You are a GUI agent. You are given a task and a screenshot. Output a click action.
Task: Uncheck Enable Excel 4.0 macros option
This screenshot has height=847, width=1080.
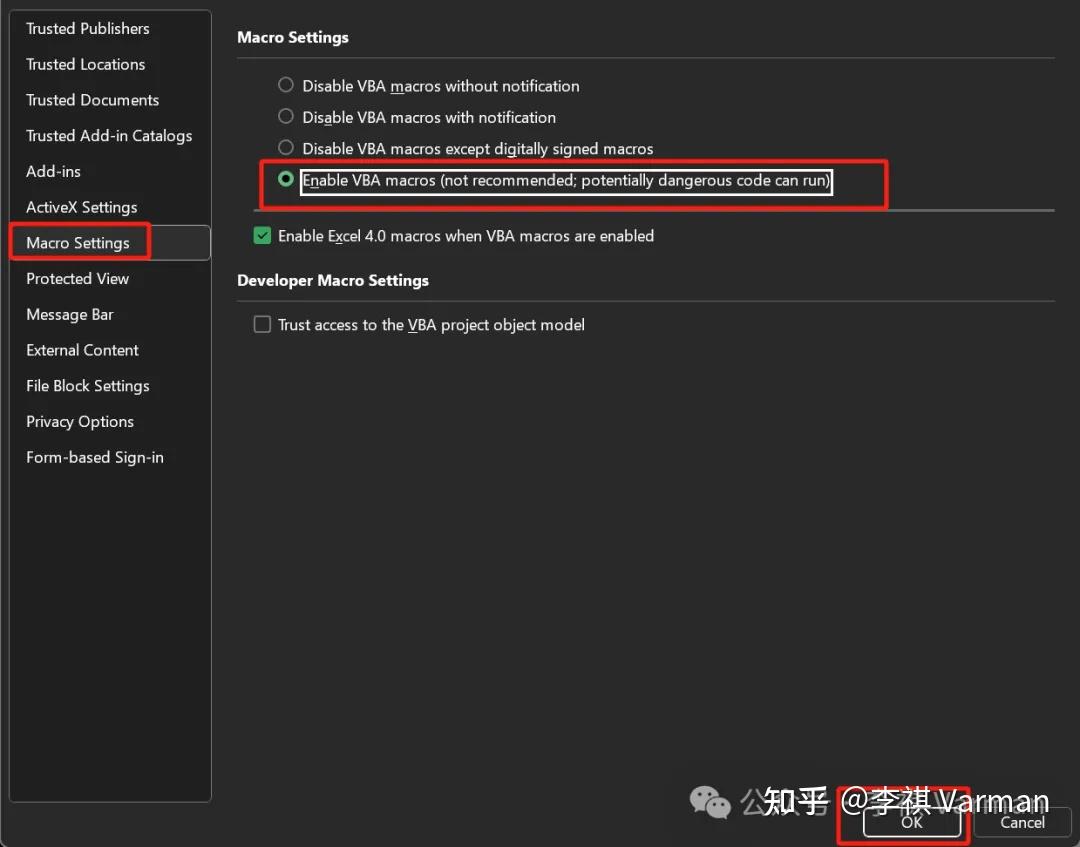coord(262,236)
